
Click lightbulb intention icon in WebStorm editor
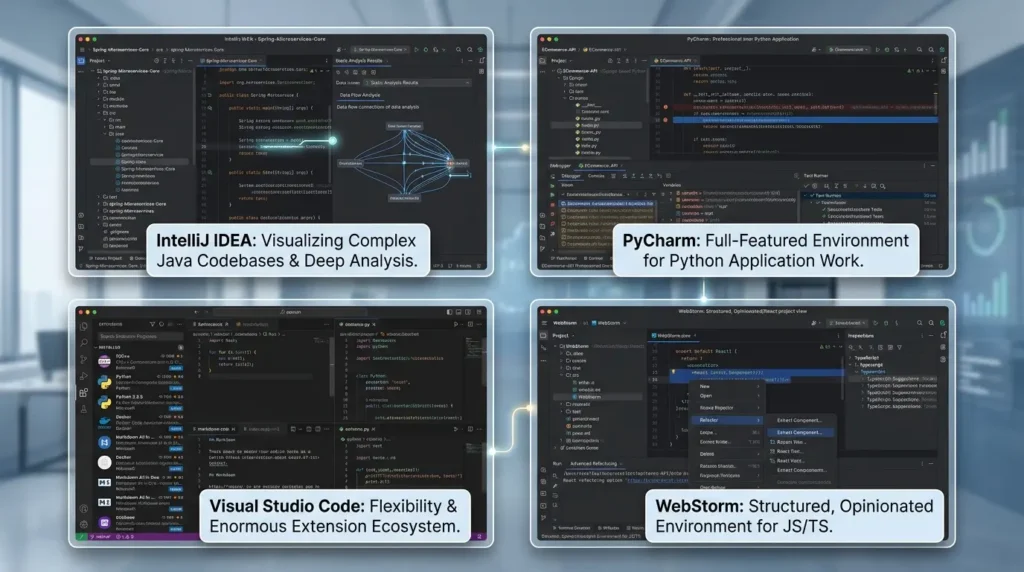[673, 372]
